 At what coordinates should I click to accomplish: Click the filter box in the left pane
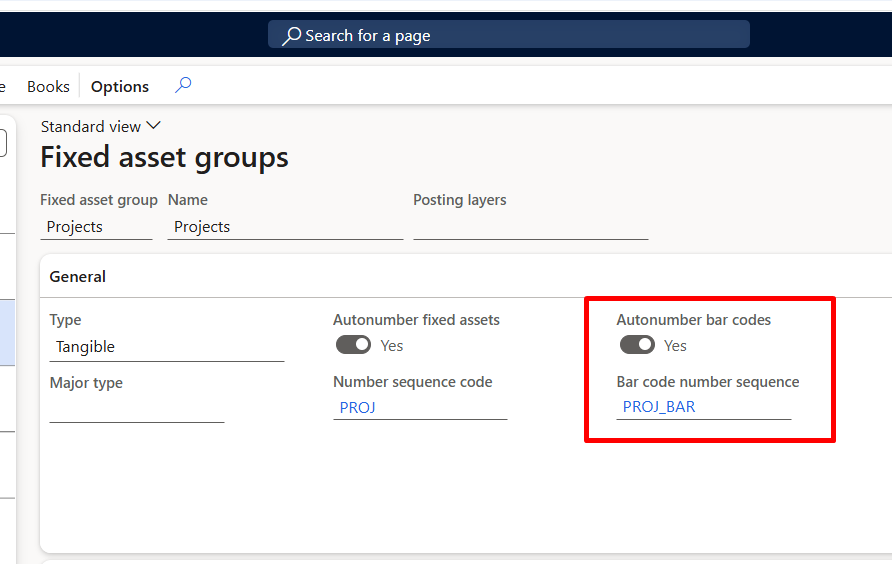(x=4, y=144)
